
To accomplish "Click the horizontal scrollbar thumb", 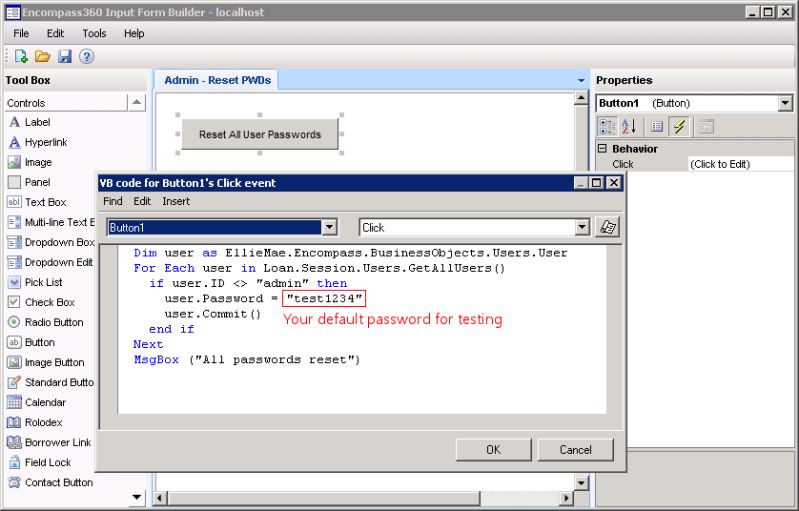I will coord(324,498).
